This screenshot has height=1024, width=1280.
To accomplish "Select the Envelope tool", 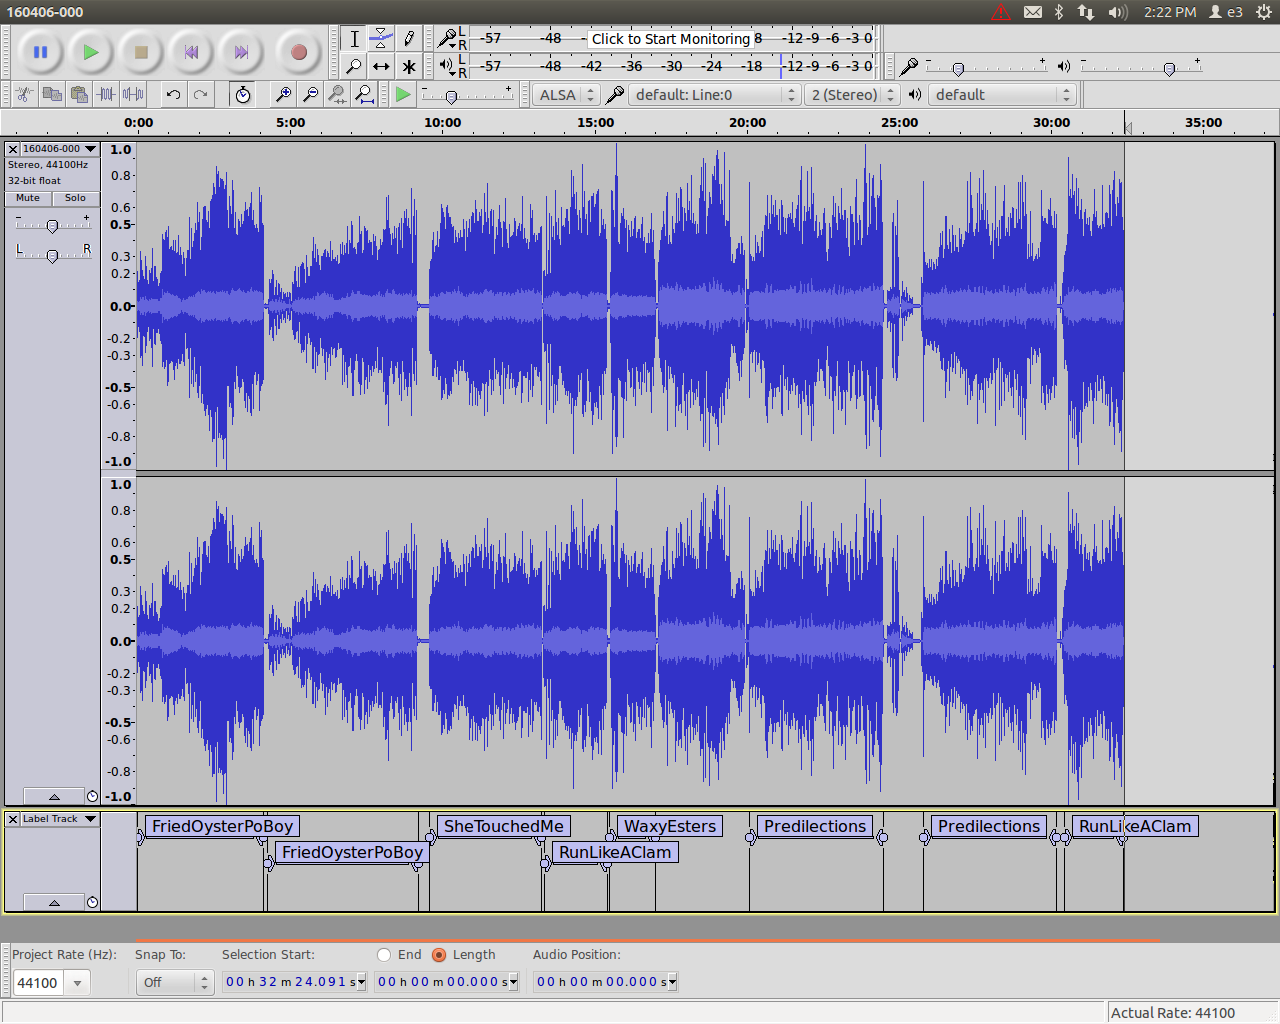I will [381, 39].
